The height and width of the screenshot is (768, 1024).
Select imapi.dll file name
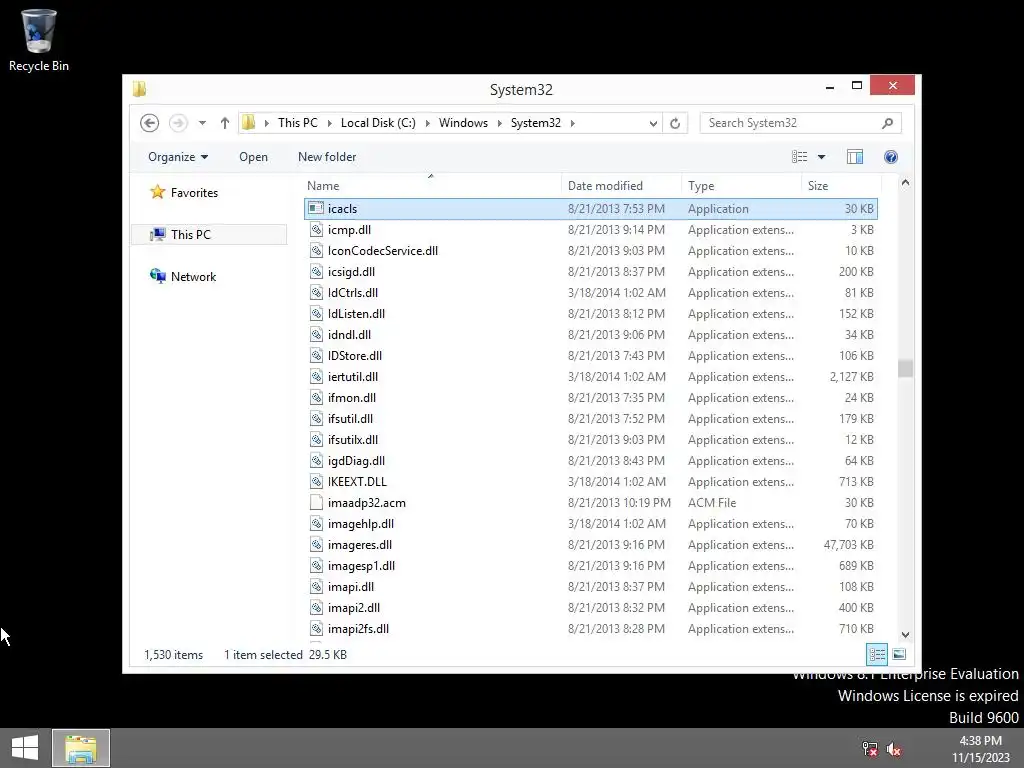(x=351, y=586)
